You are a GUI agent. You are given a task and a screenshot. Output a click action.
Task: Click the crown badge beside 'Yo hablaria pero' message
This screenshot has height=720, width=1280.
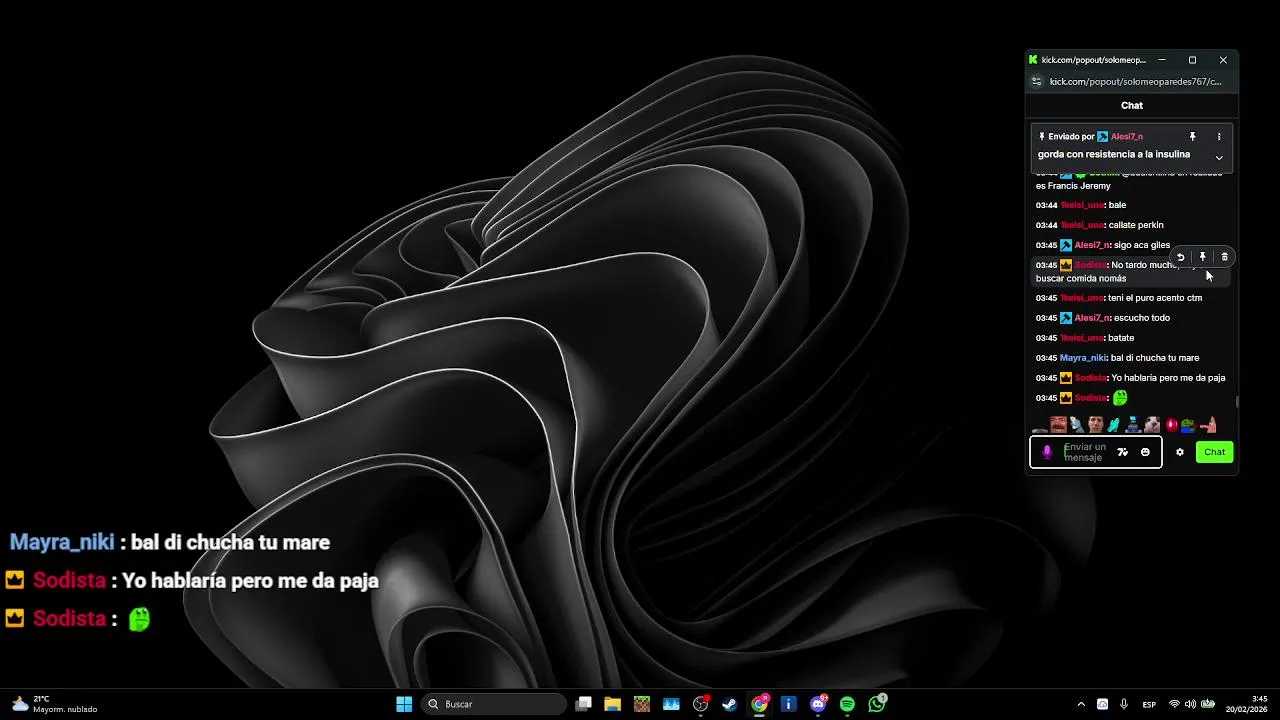1066,378
